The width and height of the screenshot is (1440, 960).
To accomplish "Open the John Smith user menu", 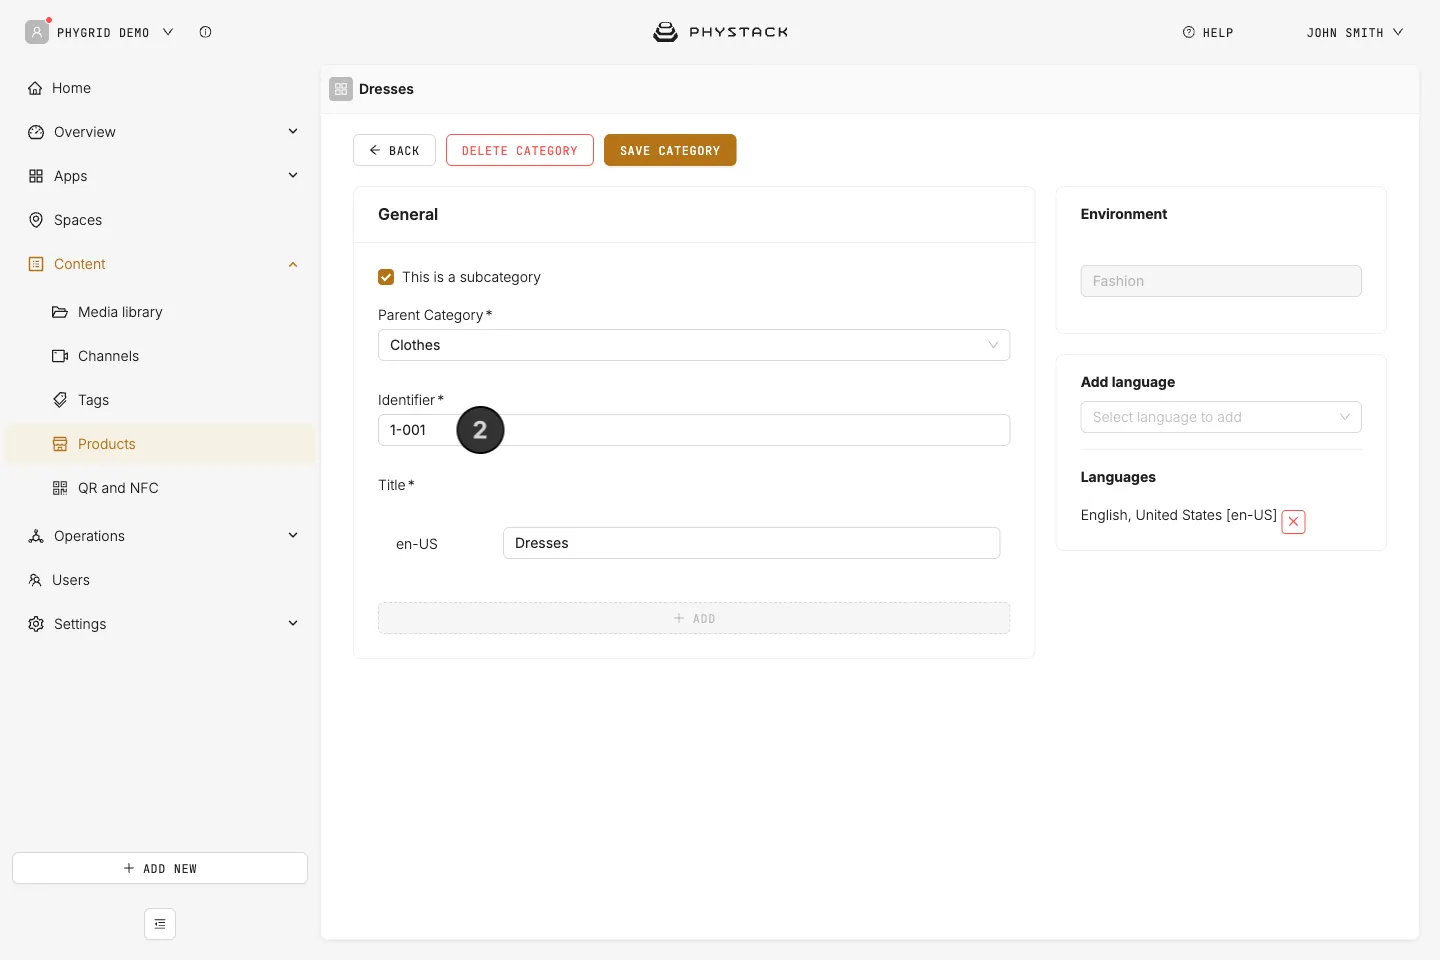I will click(x=1355, y=32).
